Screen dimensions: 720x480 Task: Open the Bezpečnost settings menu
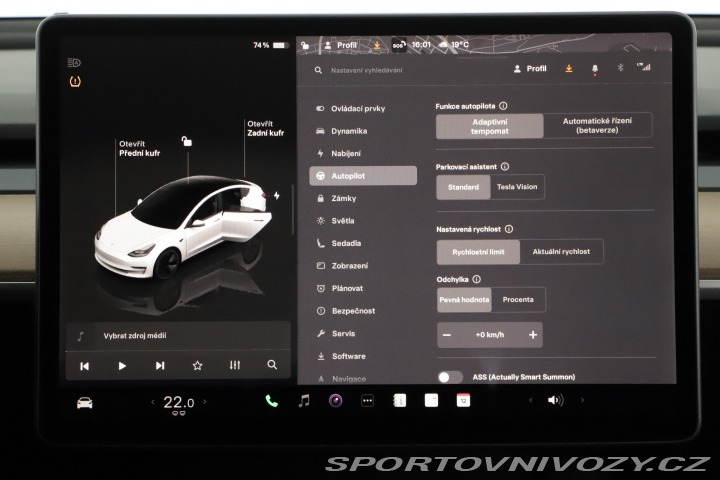[346, 311]
